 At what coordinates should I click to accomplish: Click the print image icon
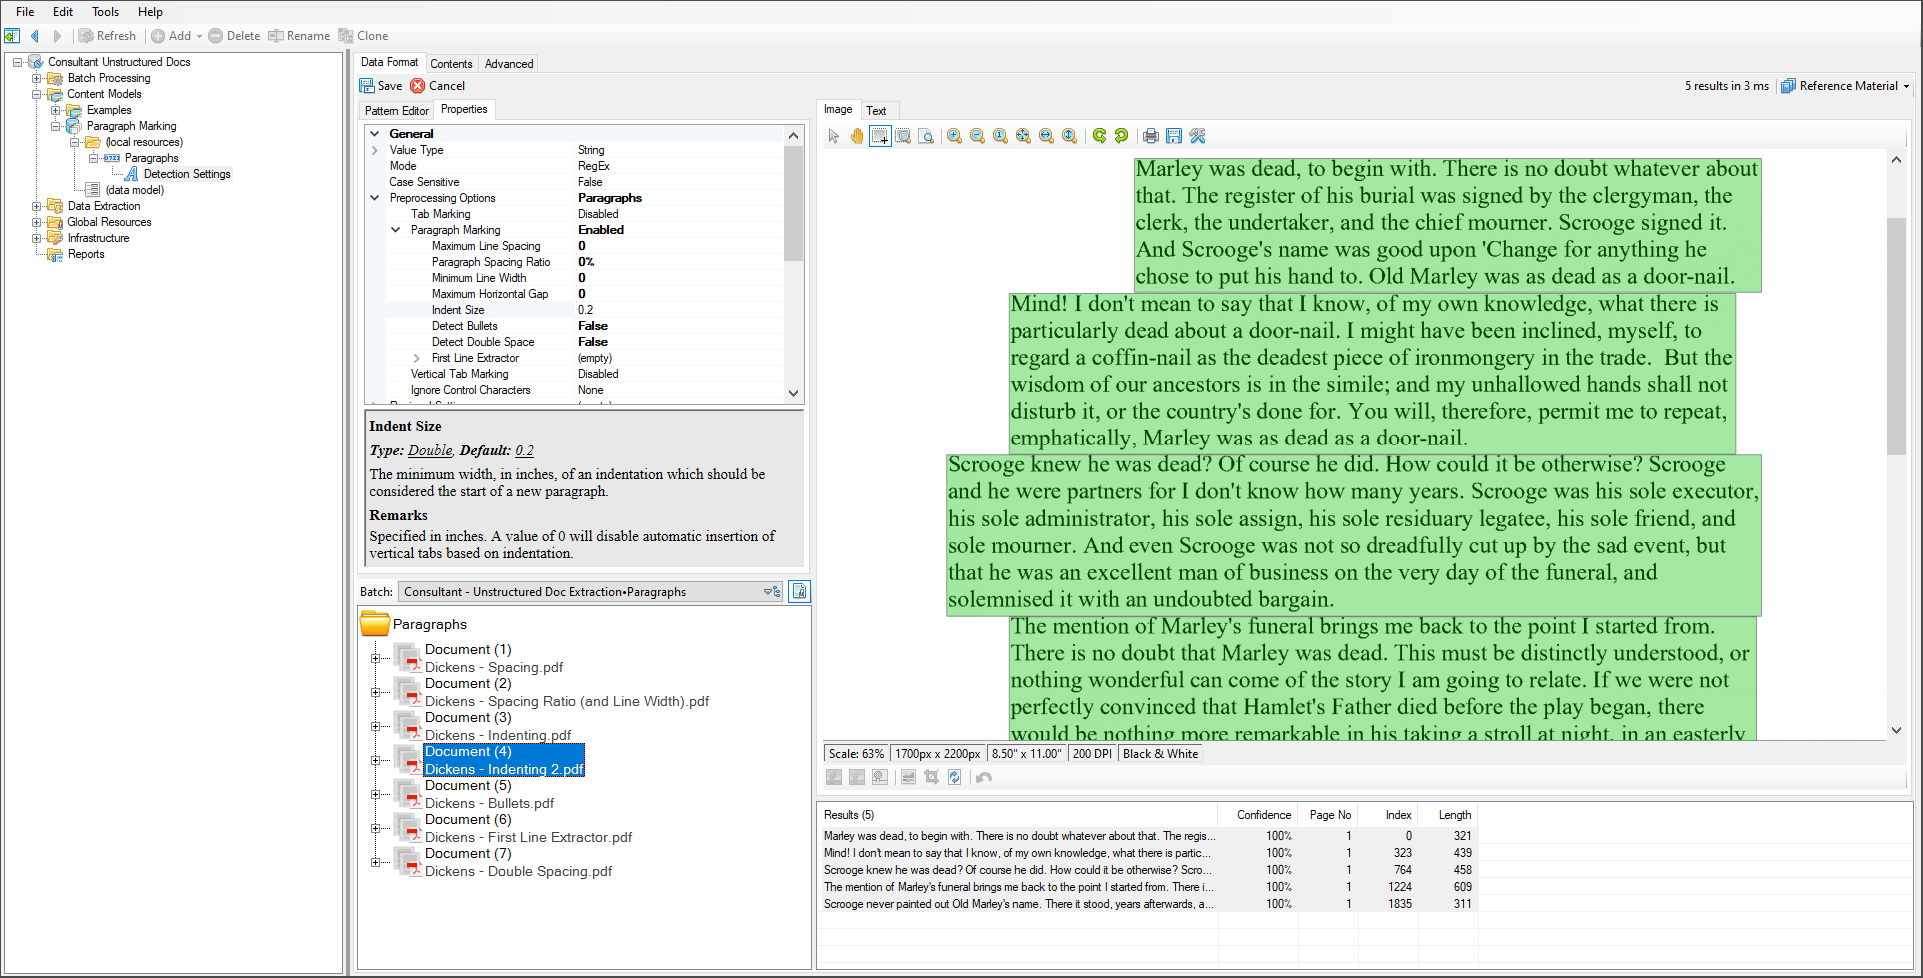1151,136
